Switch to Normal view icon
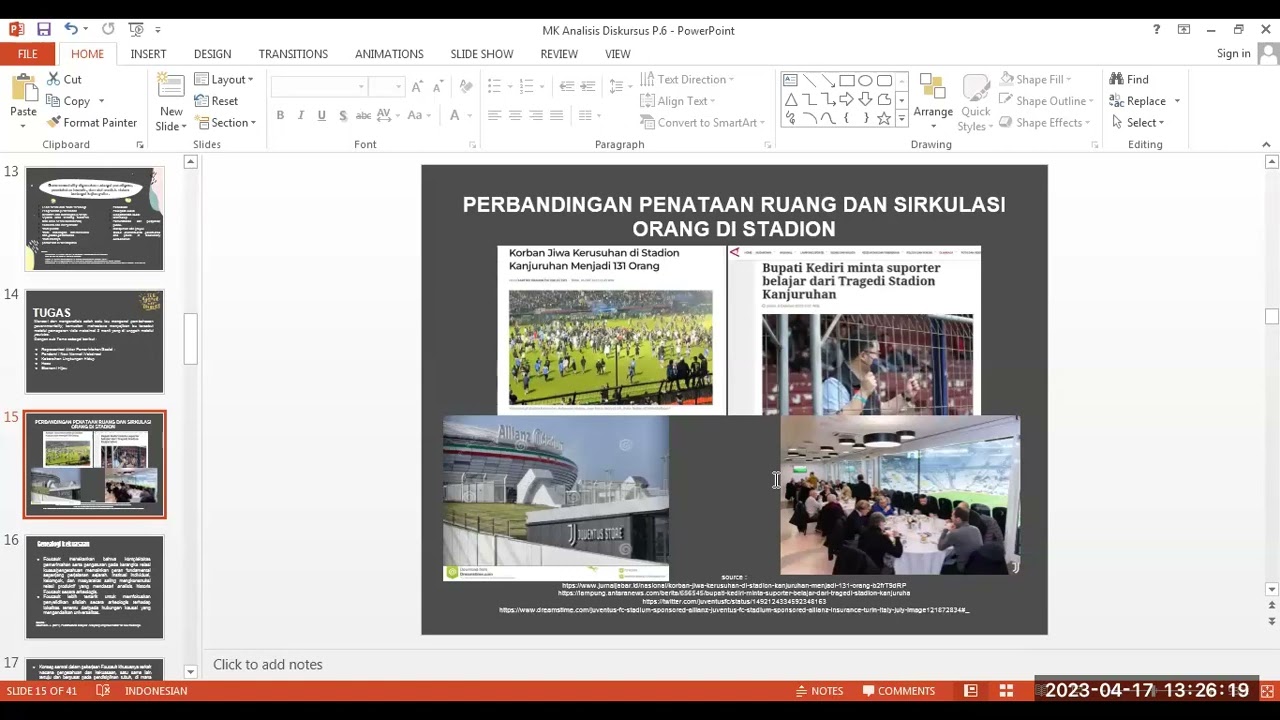 [x=971, y=691]
